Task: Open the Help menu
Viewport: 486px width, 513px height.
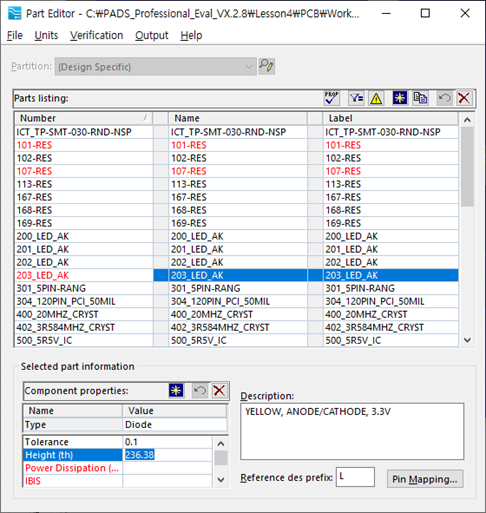Action: coord(191,35)
